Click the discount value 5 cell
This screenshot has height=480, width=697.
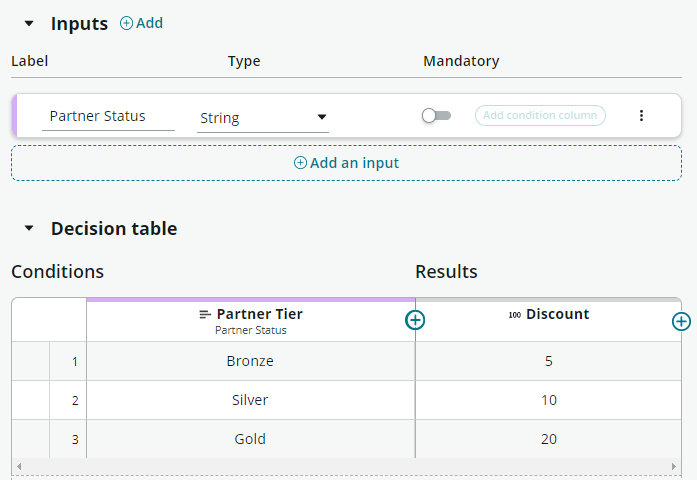pos(549,361)
